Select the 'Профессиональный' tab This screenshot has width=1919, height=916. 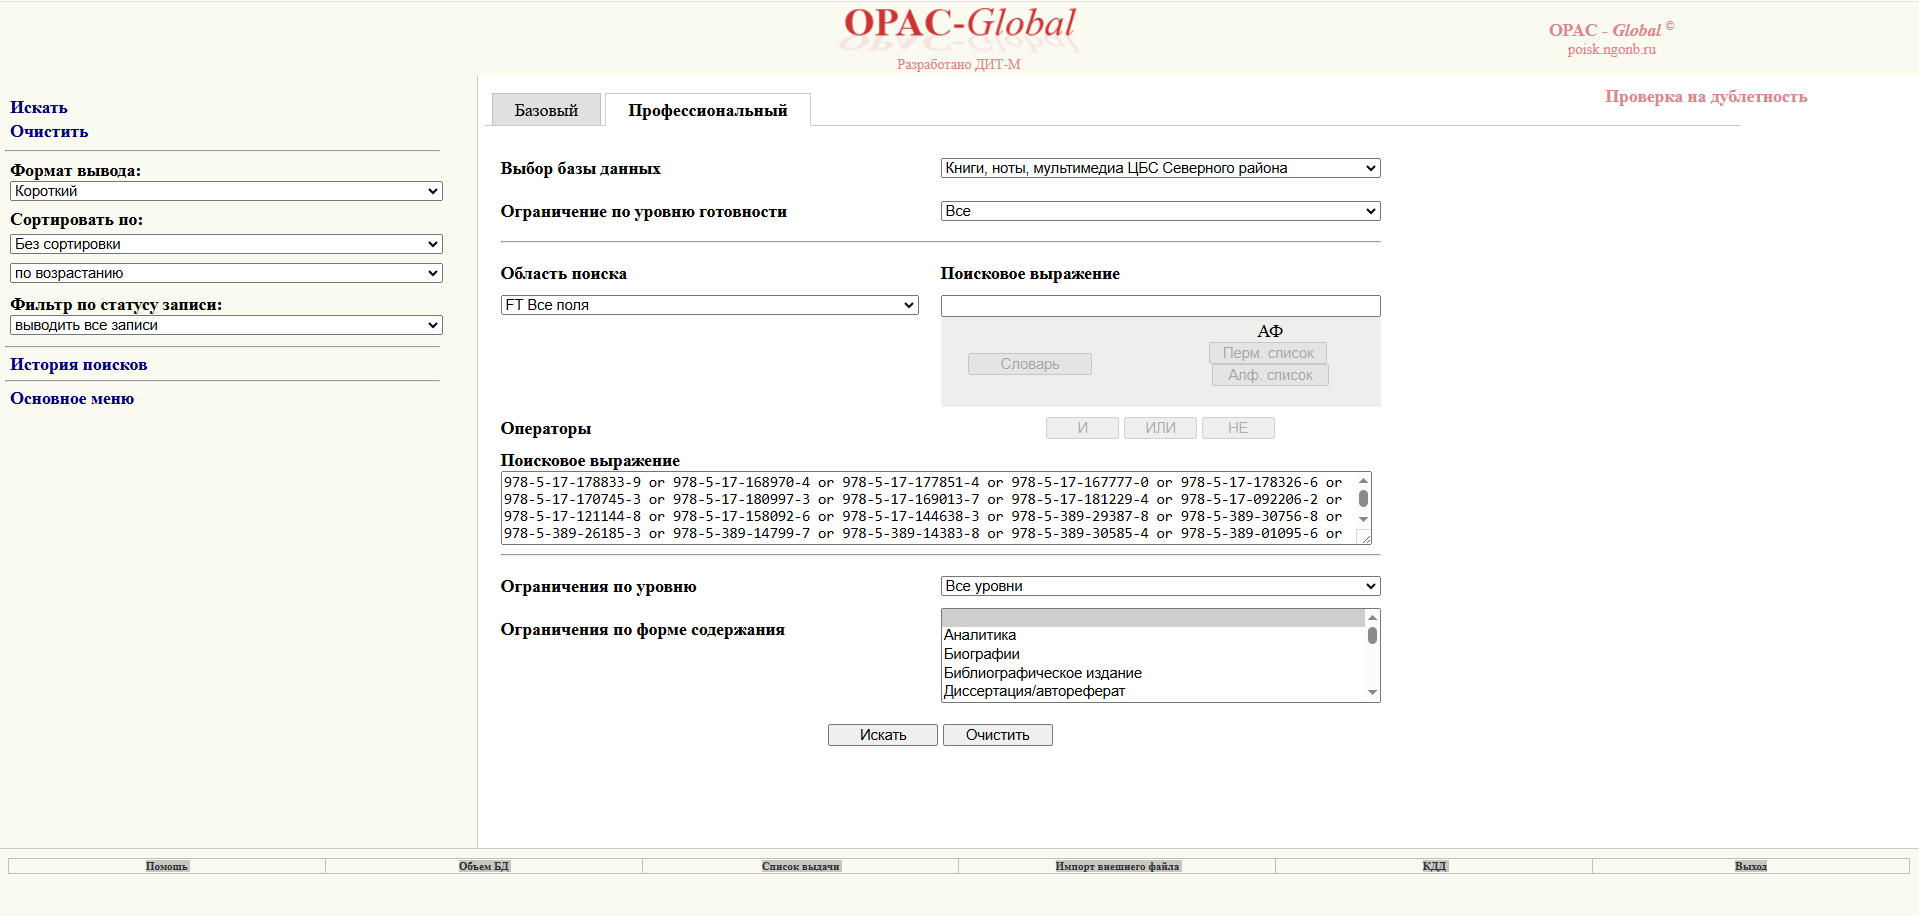tap(707, 110)
